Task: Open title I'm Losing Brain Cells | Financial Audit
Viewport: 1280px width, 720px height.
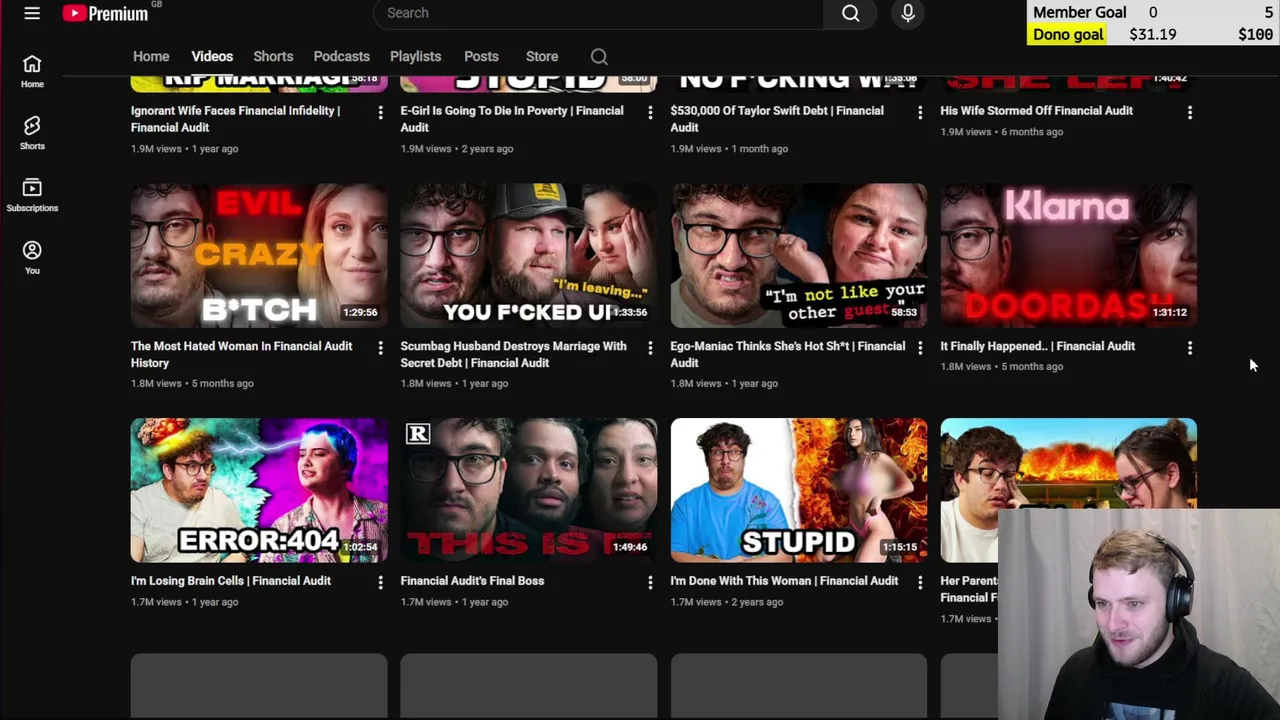Action: [231, 581]
